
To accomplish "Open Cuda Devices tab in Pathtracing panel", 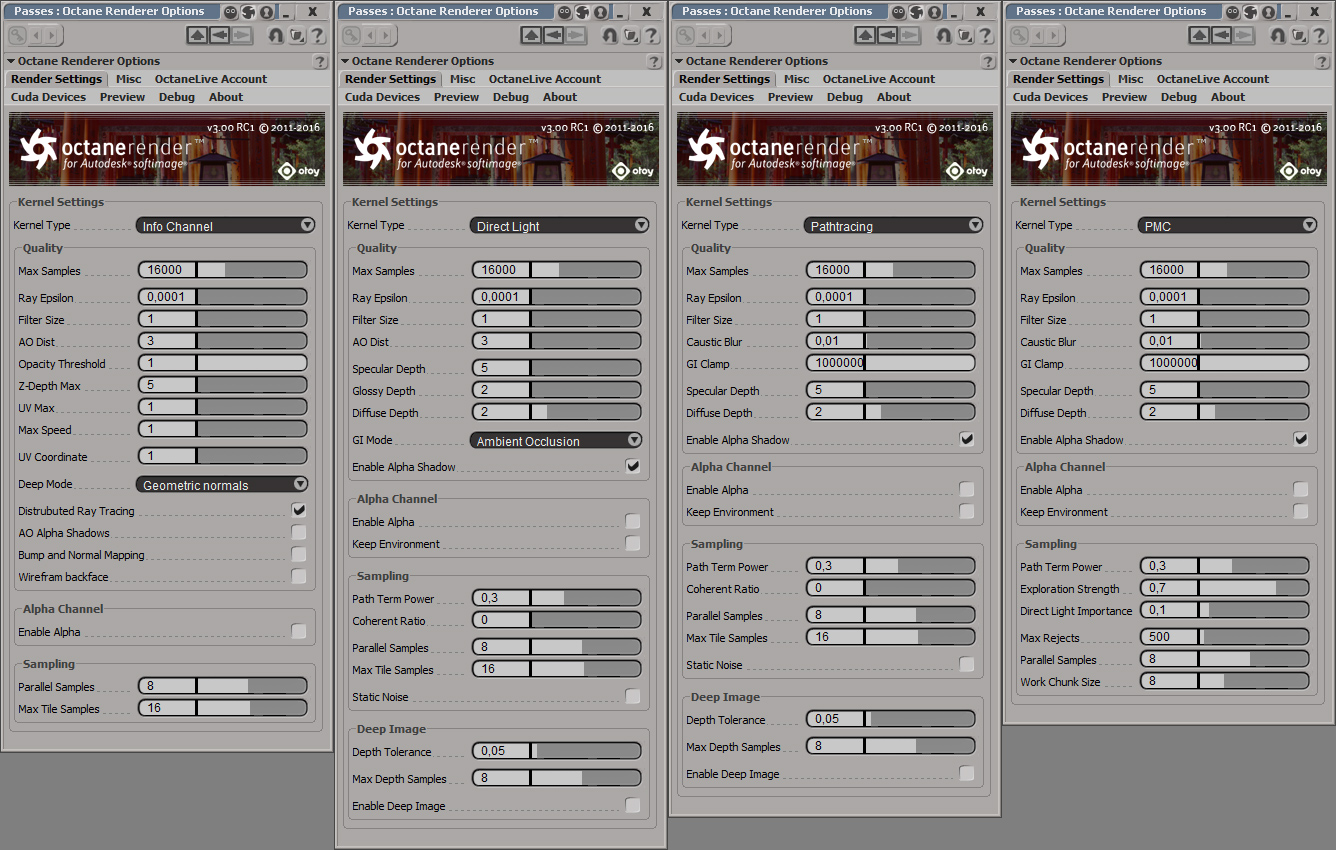I will [x=717, y=97].
